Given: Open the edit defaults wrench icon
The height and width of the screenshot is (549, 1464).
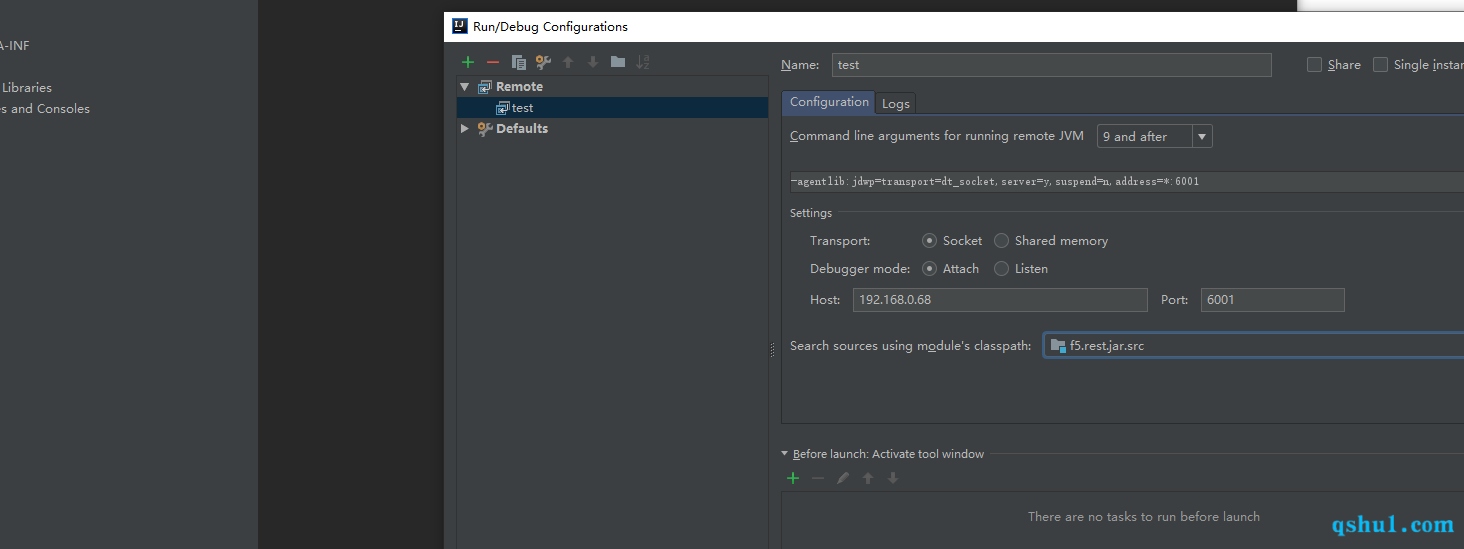Looking at the screenshot, I should [543, 62].
